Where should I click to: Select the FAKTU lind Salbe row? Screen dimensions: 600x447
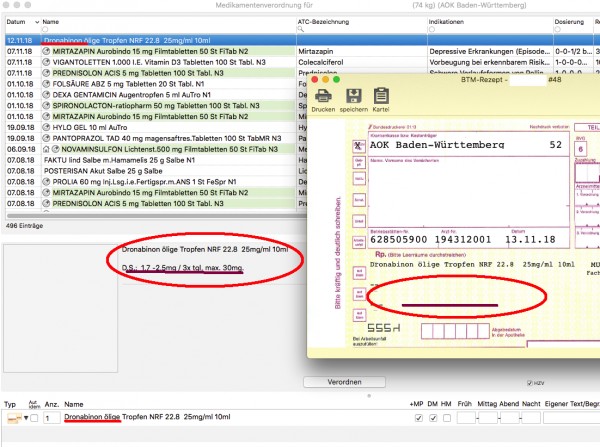(x=156, y=160)
